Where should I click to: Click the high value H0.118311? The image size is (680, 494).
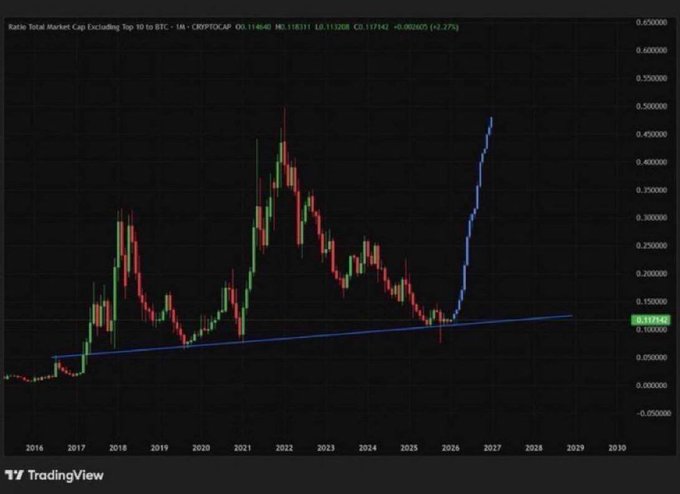pos(293,27)
